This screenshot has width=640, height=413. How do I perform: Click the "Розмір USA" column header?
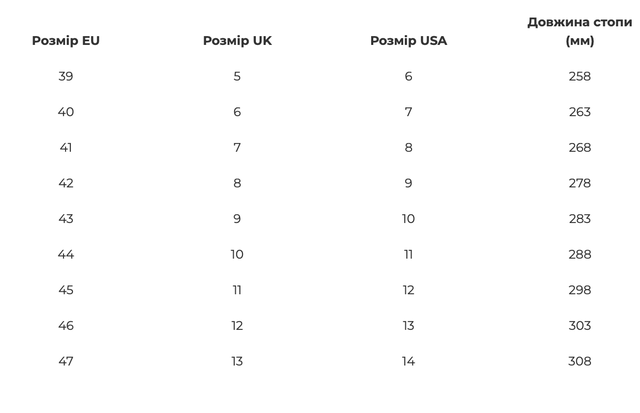click(x=408, y=41)
